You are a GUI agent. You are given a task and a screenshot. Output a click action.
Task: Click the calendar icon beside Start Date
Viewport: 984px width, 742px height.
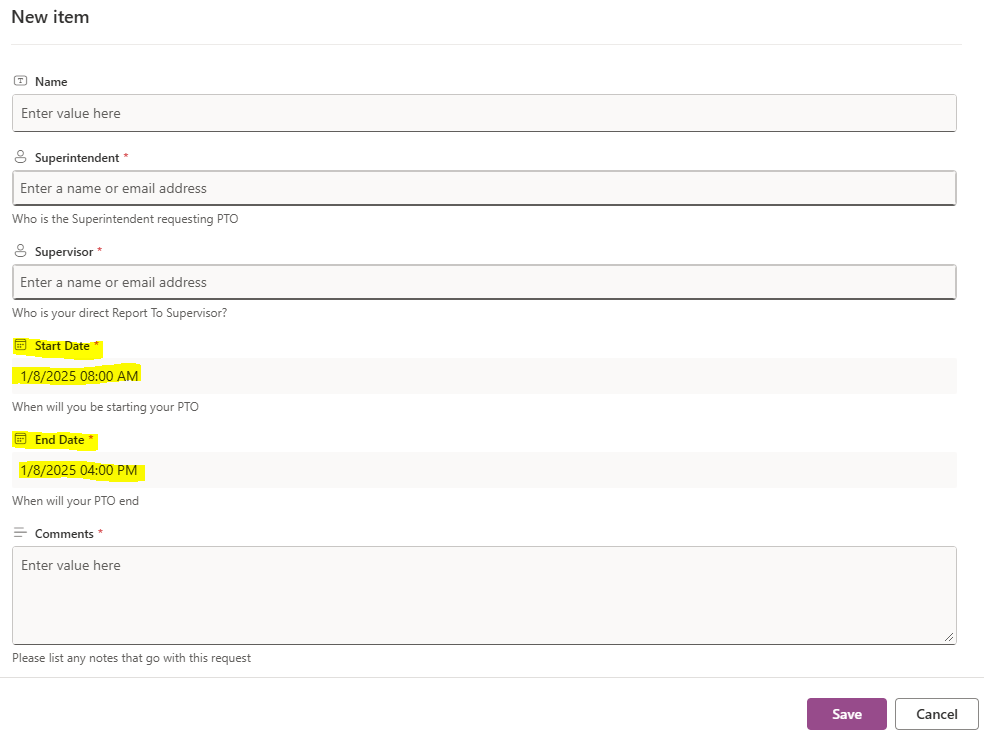(x=20, y=345)
